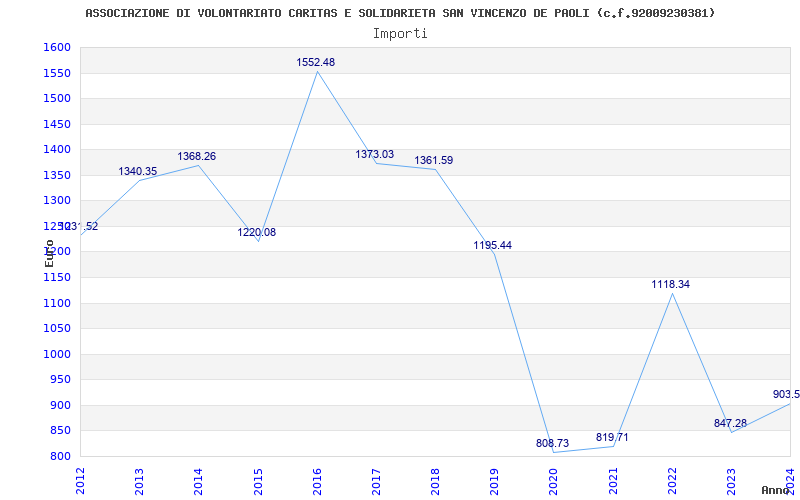Click the x-axis year label 2020
800x500 pixels.
click(554, 481)
